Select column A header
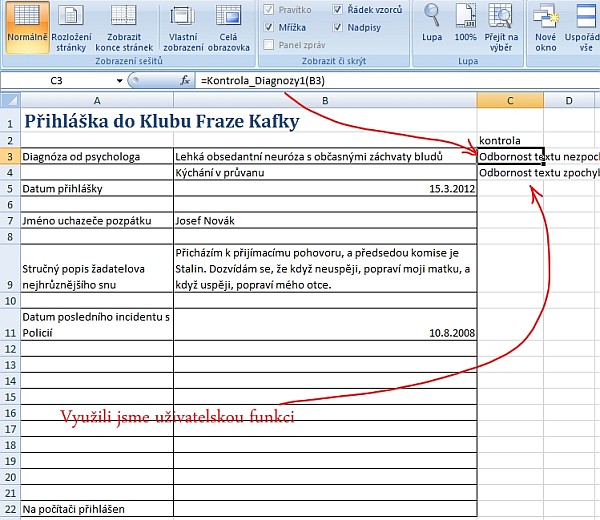The image size is (600, 520). (x=97, y=101)
